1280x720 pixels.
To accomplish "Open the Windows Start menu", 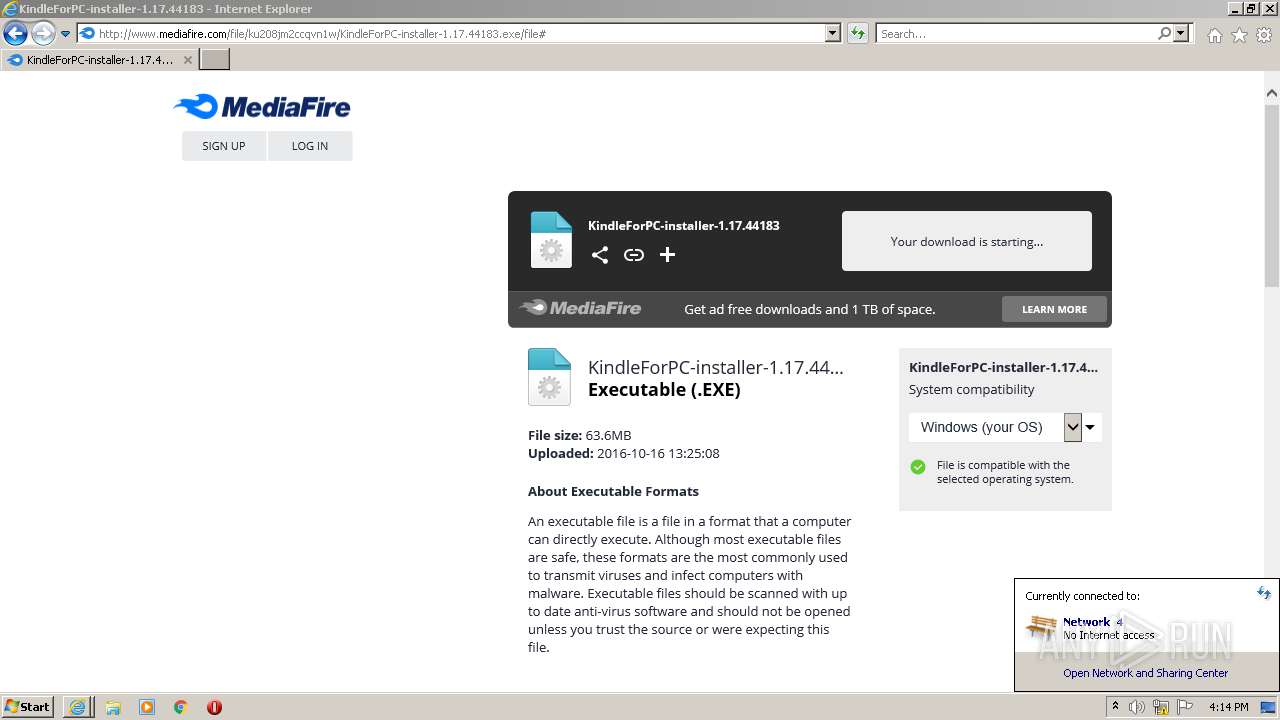I will click(x=28, y=707).
